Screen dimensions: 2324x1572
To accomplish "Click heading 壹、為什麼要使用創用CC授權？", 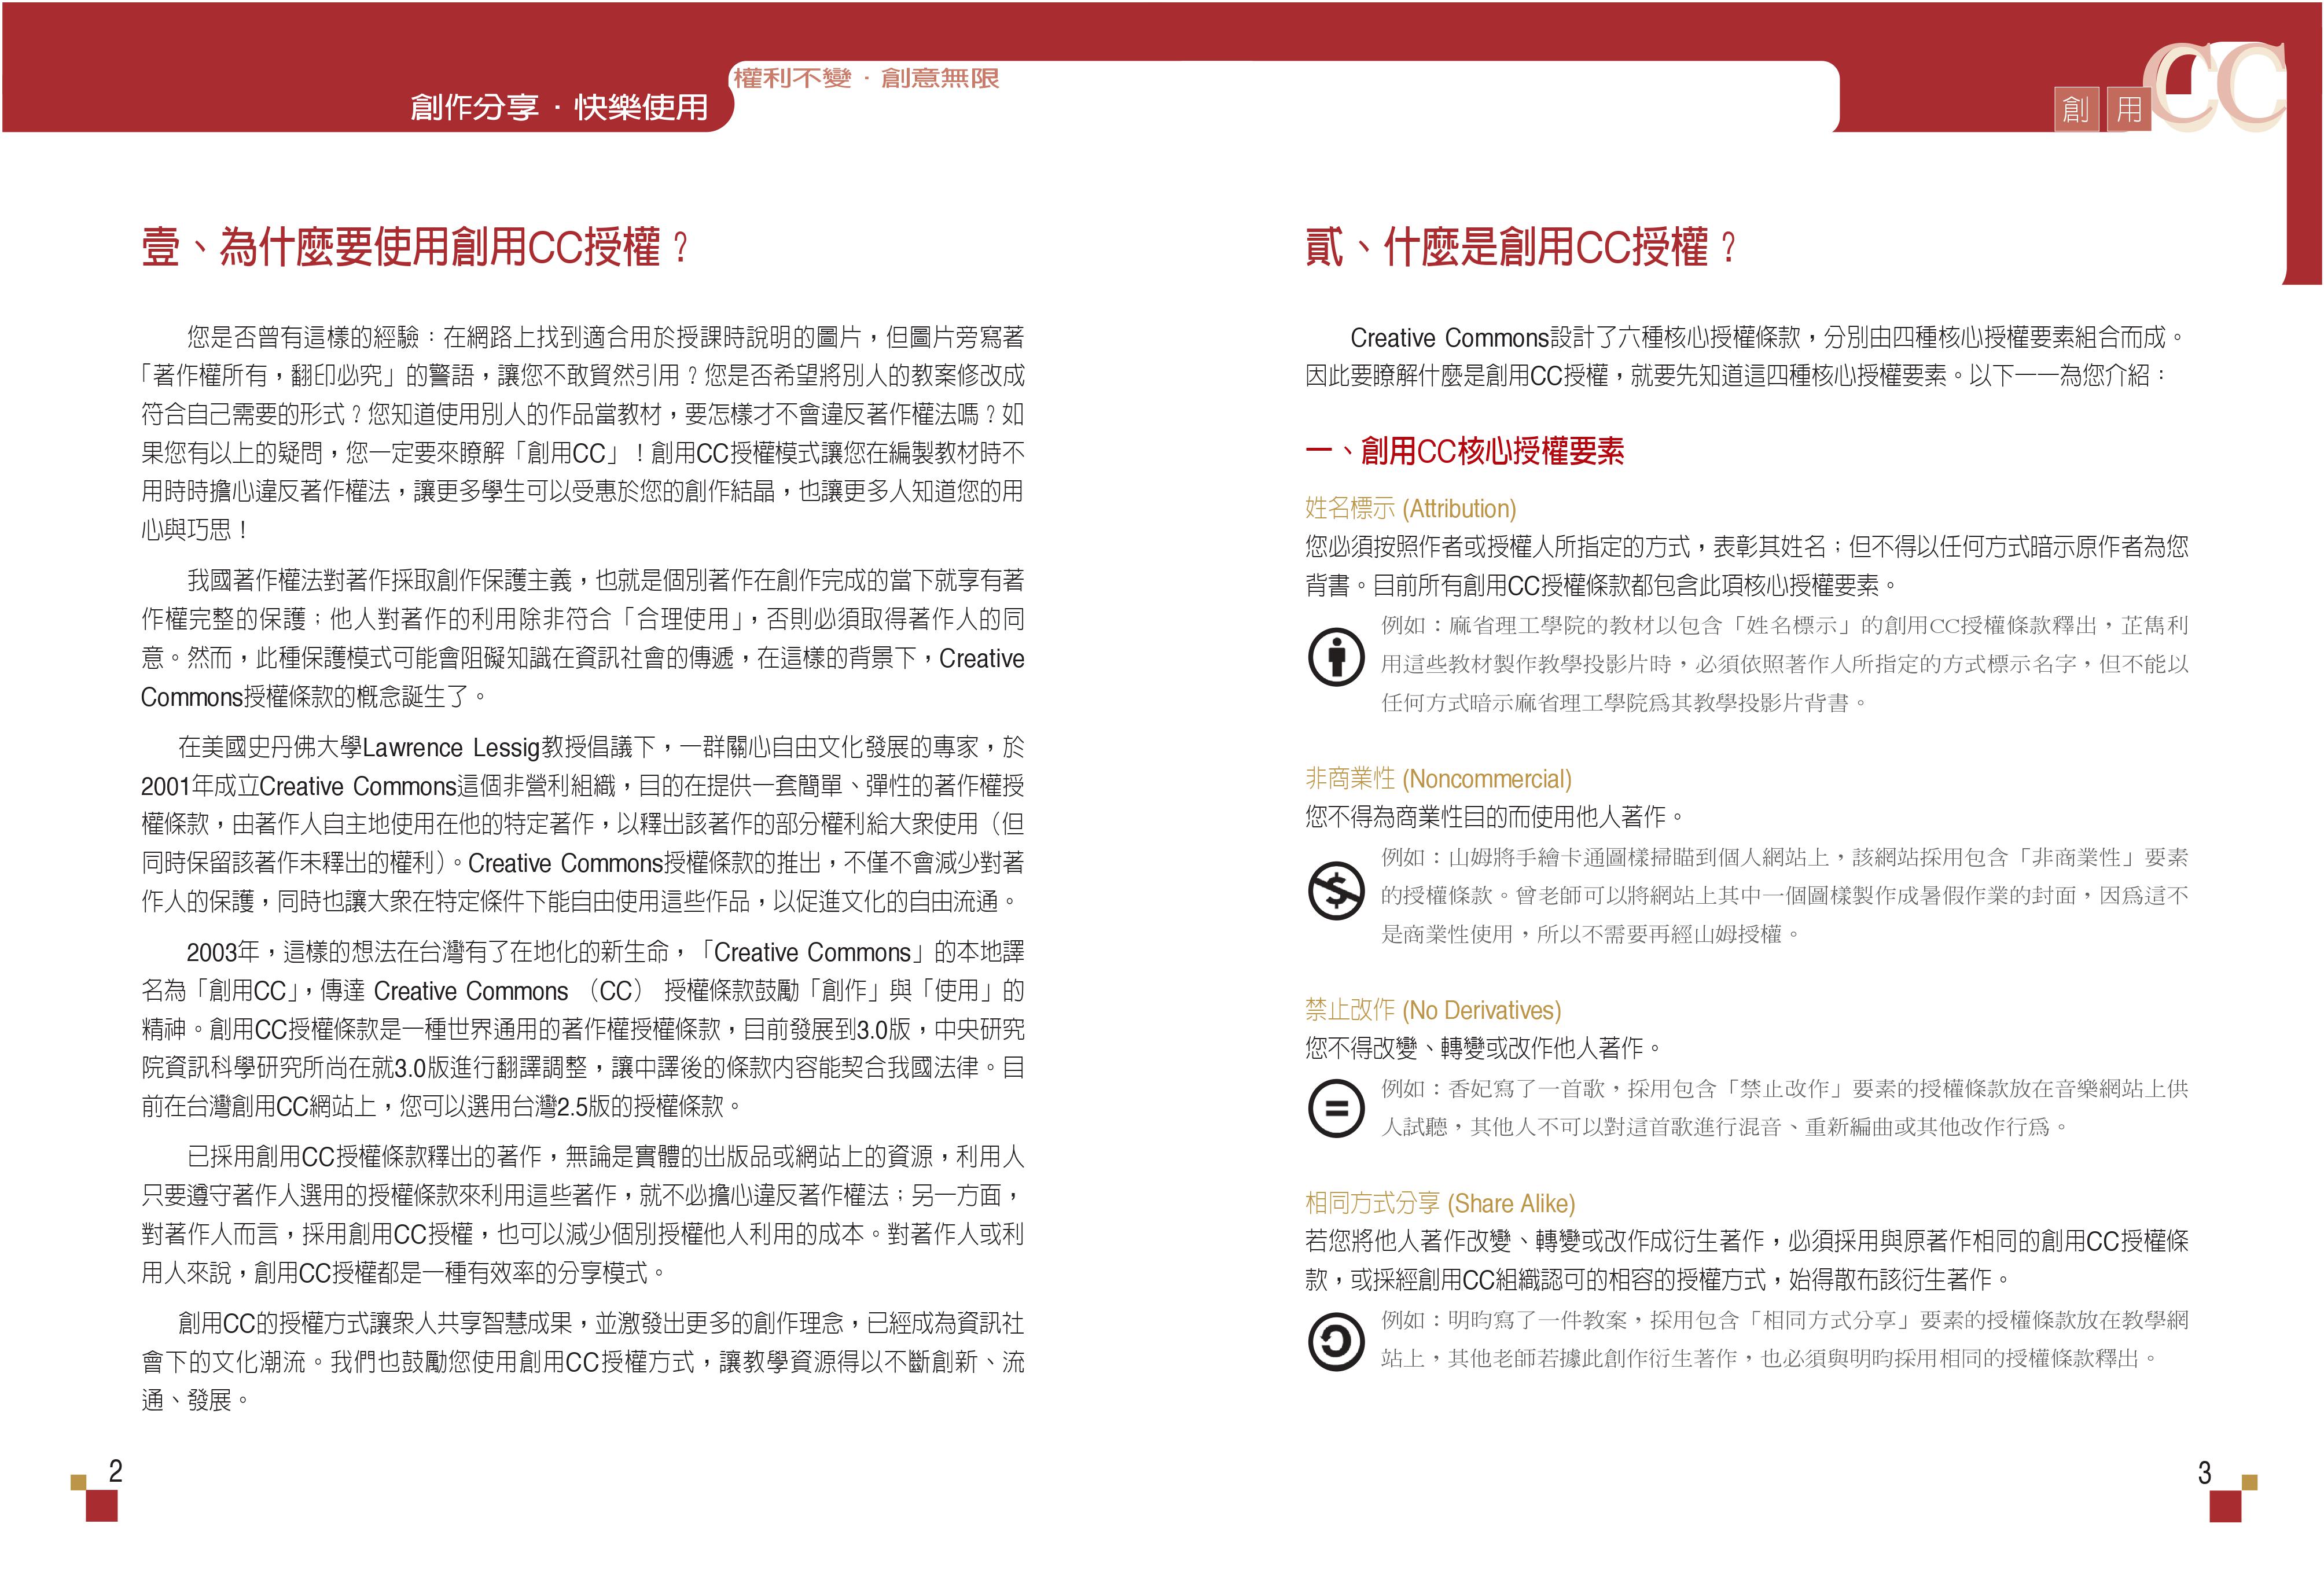I will coord(416,247).
